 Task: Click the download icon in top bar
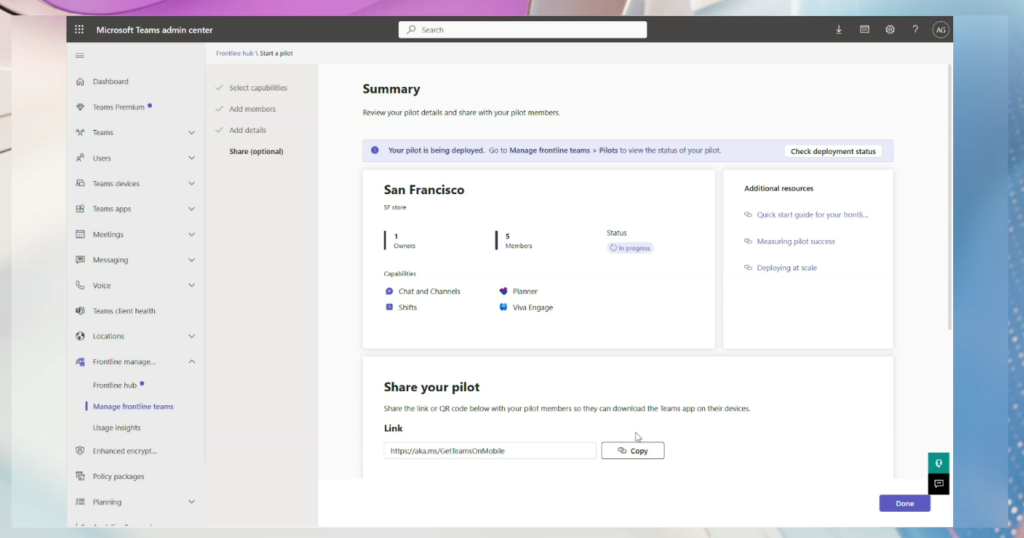pyautogui.click(x=838, y=30)
